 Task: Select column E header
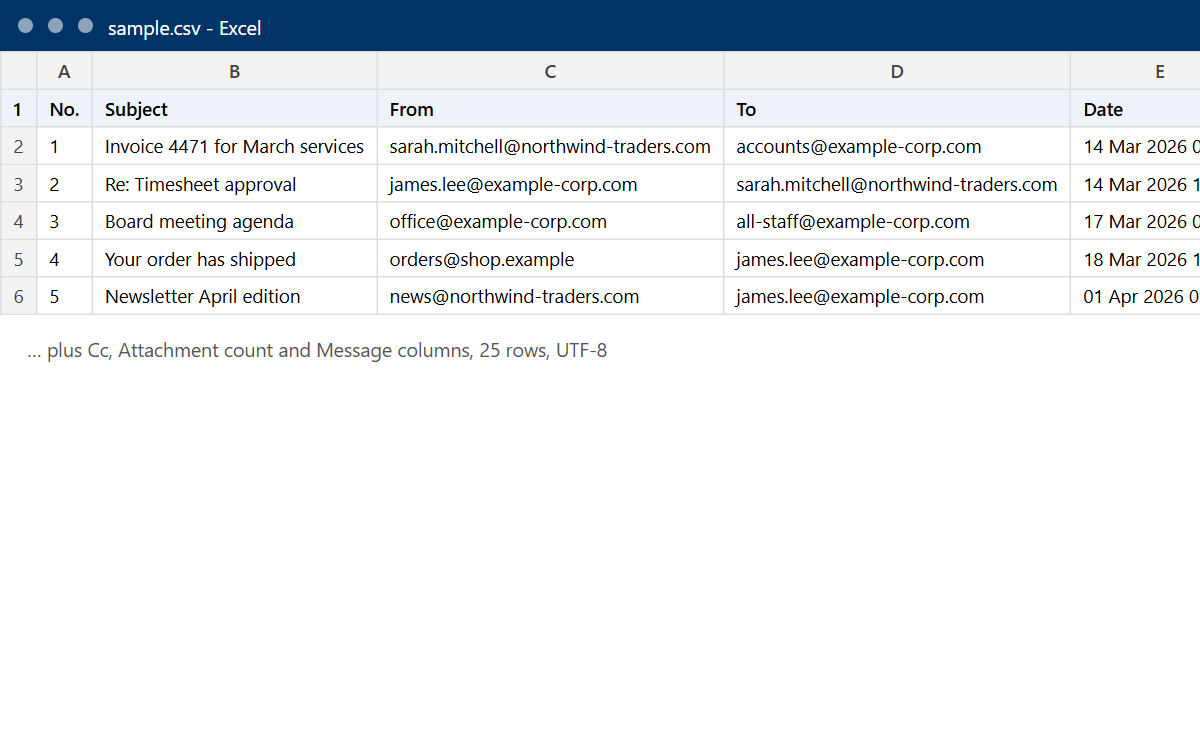pyautogui.click(x=1136, y=71)
